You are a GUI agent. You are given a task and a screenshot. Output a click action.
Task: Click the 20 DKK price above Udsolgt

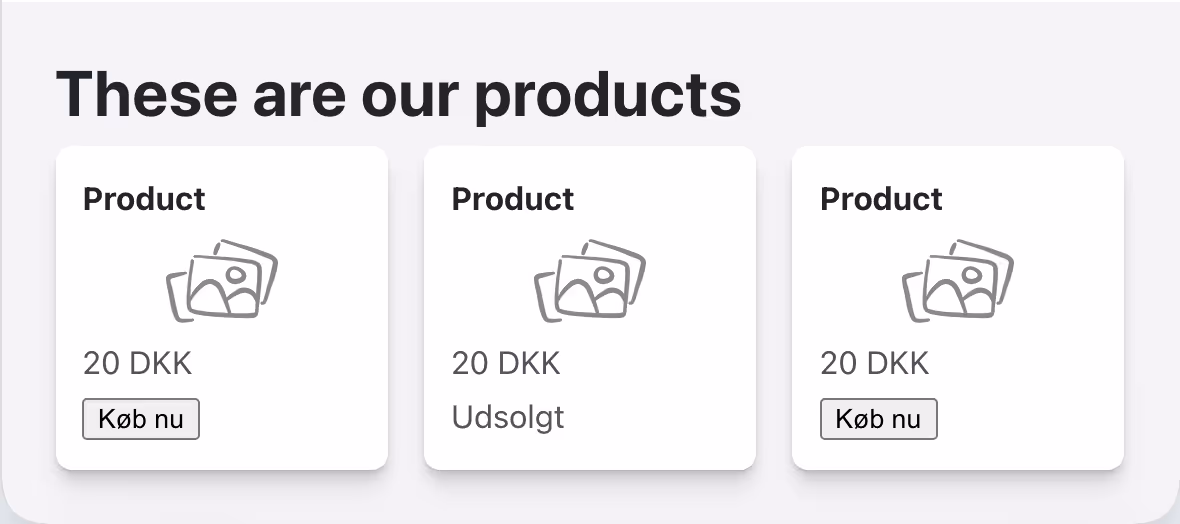click(506, 363)
